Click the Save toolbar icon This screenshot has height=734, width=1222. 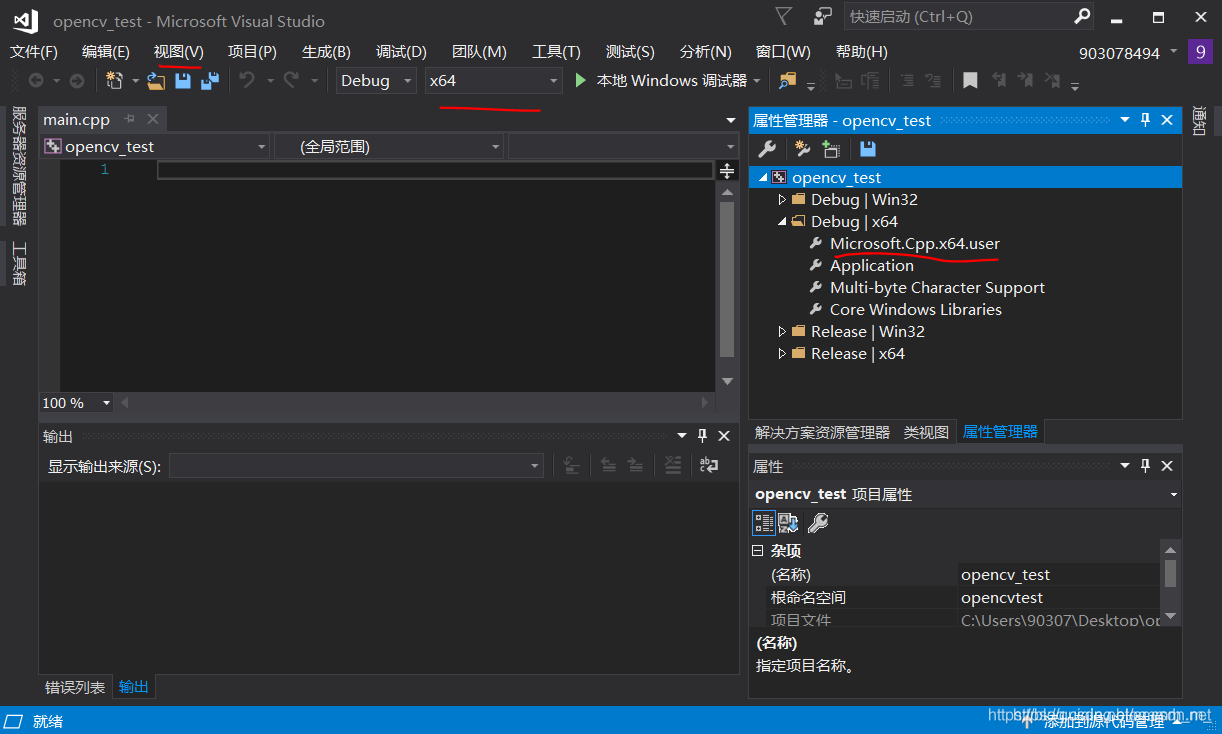click(183, 81)
